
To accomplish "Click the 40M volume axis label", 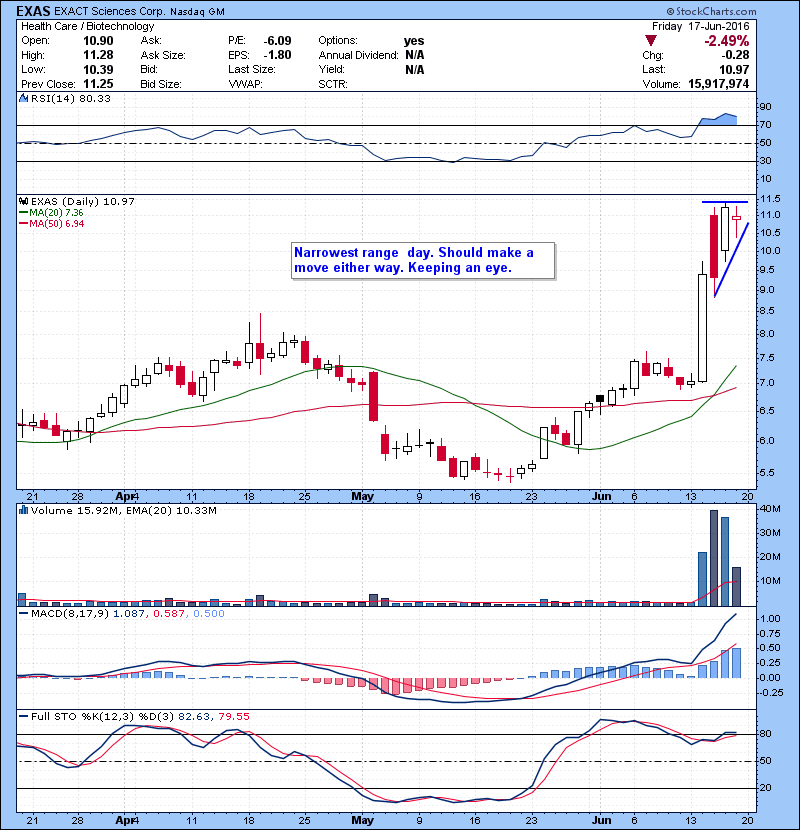I will click(770, 509).
